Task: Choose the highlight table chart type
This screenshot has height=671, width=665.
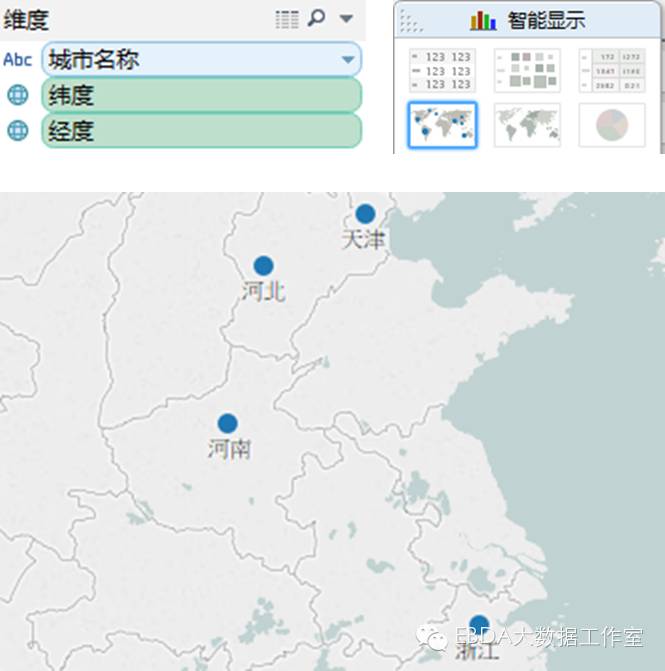Action: [612, 71]
